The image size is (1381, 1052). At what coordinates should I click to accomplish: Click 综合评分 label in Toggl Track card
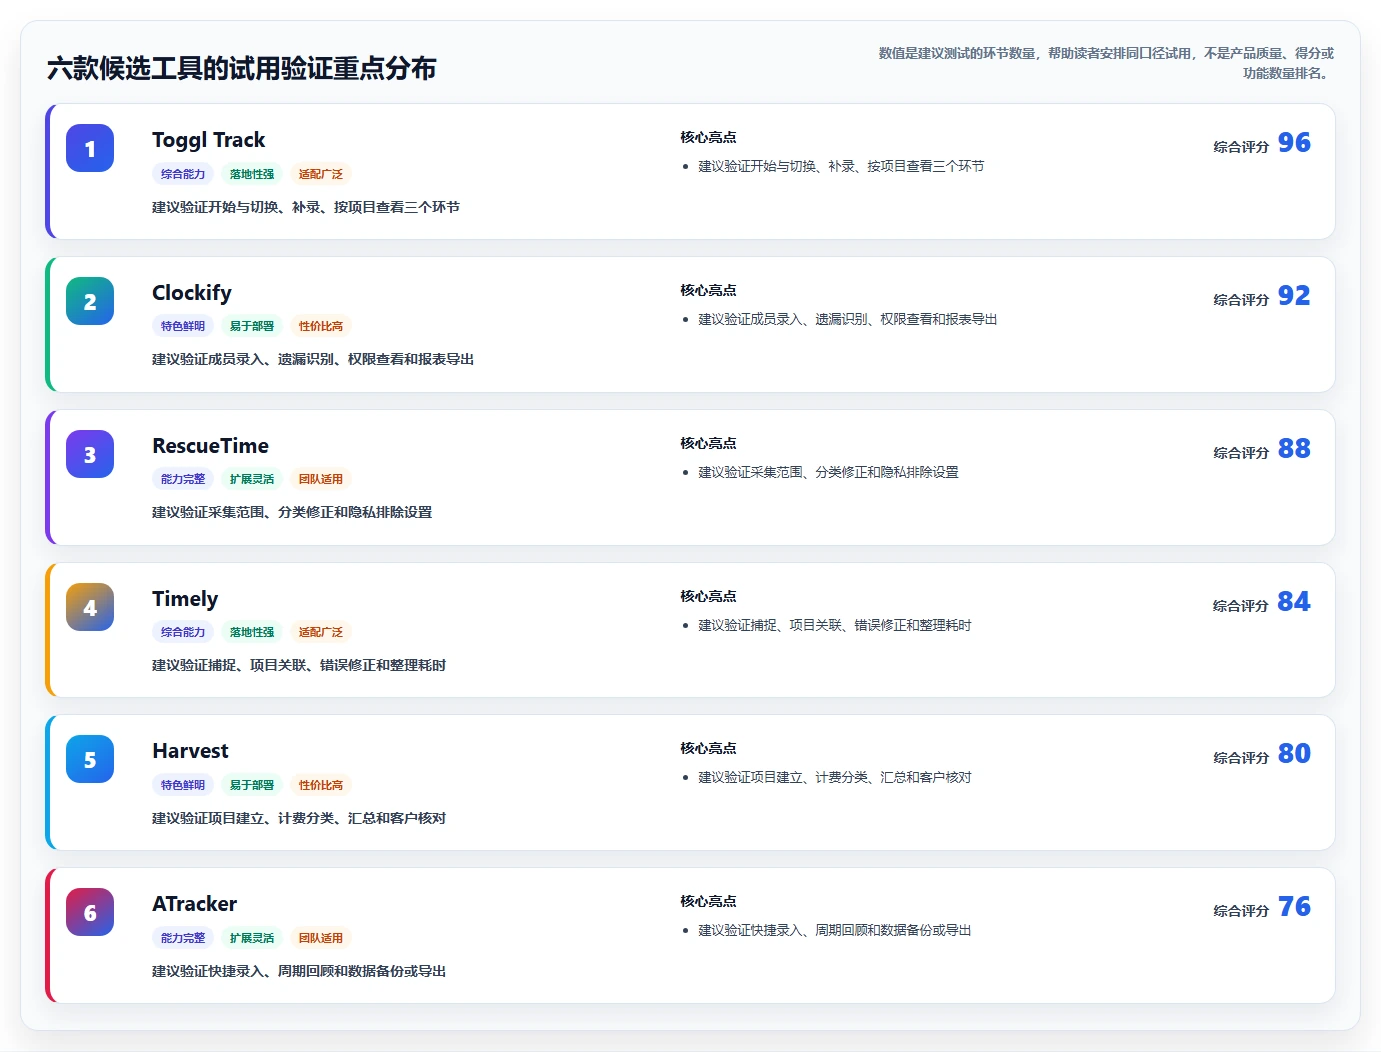point(1241,147)
